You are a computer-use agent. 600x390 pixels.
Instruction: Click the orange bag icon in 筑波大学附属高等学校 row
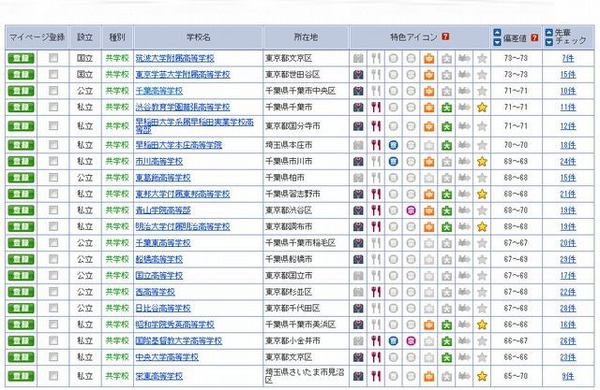click(429, 59)
